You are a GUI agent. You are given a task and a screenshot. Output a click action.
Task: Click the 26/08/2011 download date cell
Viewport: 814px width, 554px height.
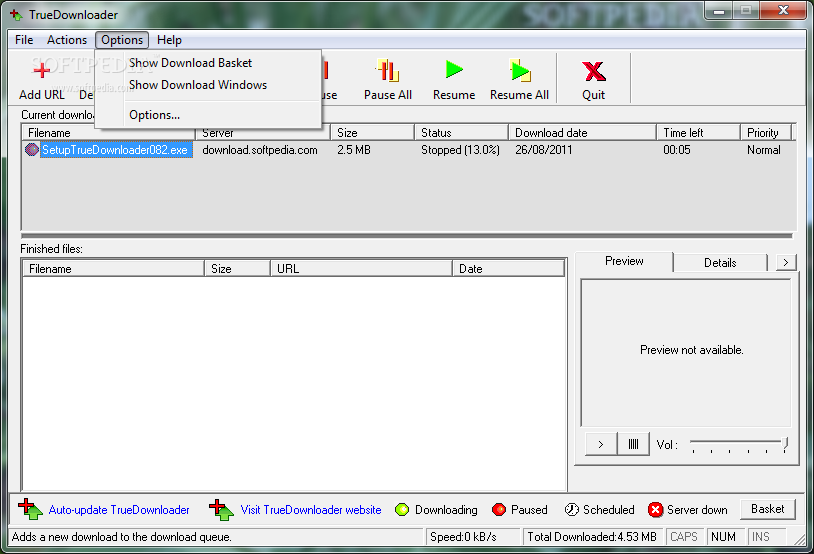coord(544,150)
